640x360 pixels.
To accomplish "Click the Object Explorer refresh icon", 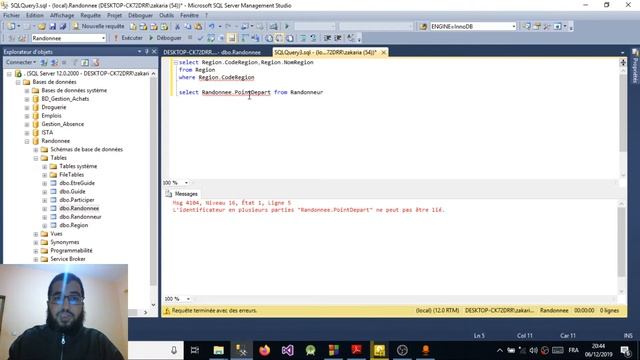I will [85, 62].
